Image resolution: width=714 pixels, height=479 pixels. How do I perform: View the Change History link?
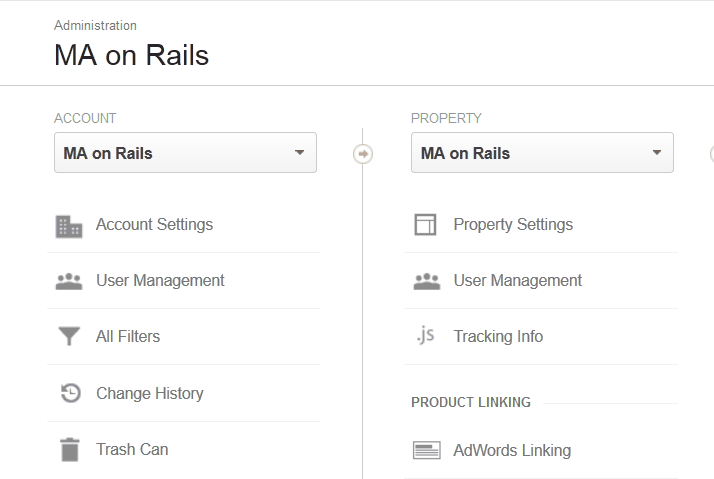(x=149, y=394)
